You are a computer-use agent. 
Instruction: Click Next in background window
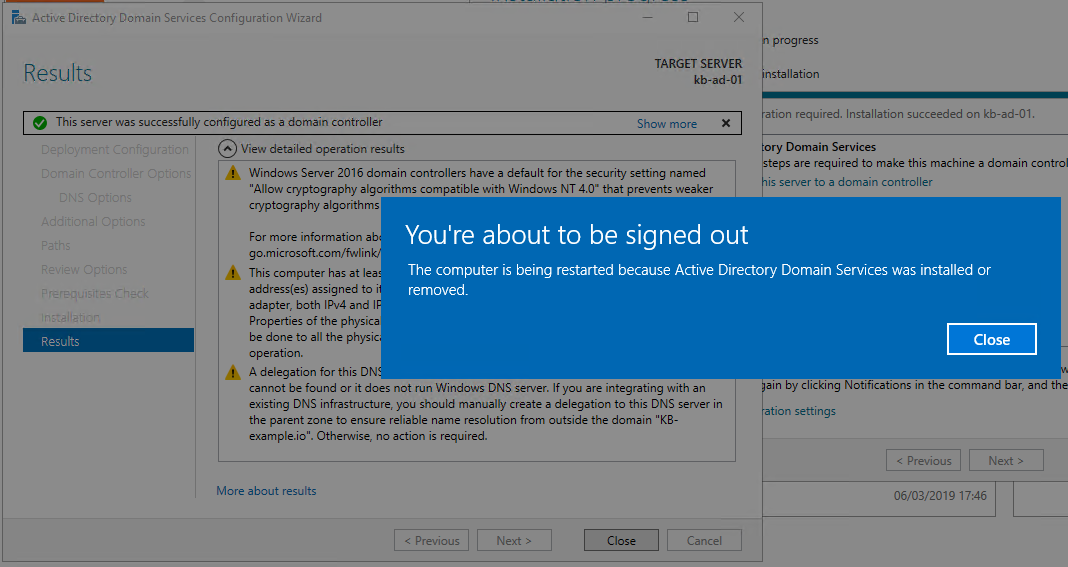1006,461
